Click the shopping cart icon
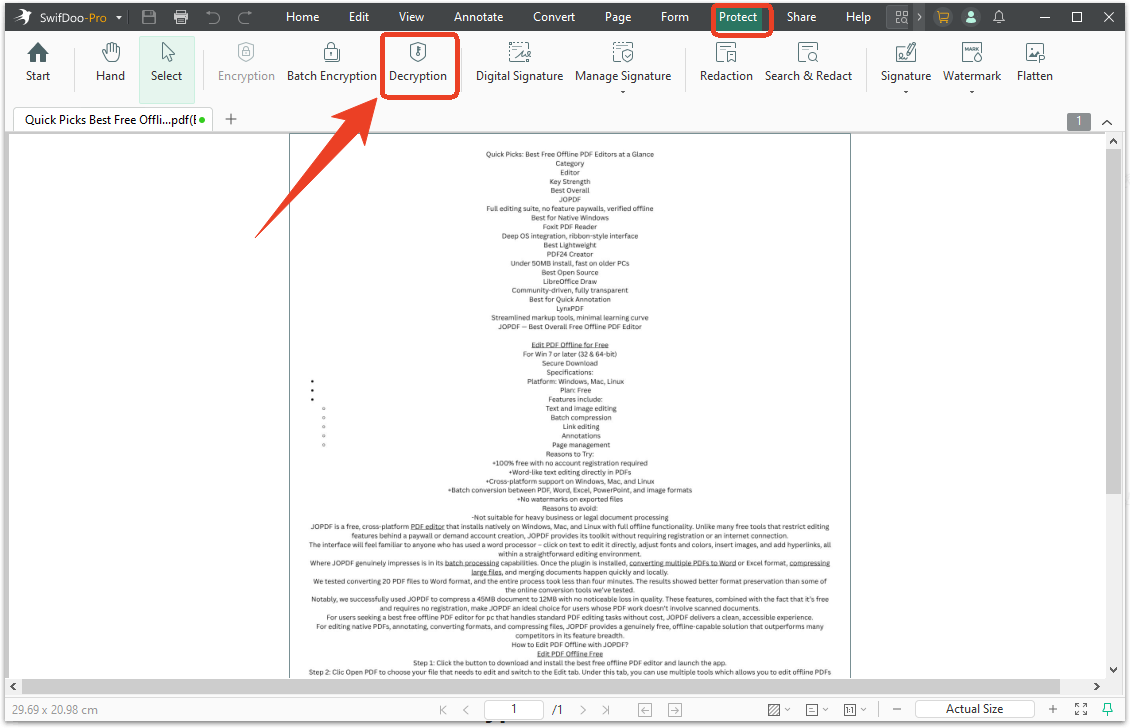1130x728 pixels. (x=942, y=17)
